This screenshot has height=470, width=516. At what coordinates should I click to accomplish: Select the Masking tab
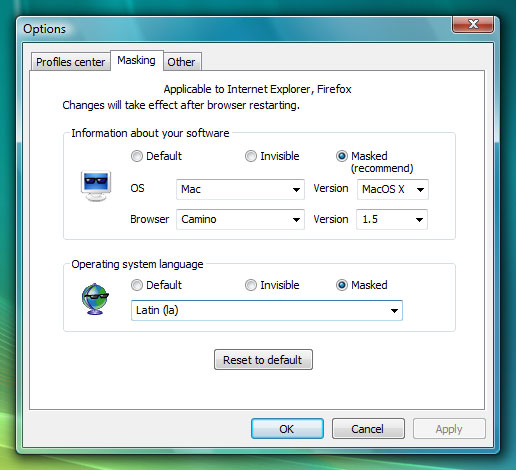[x=137, y=60]
